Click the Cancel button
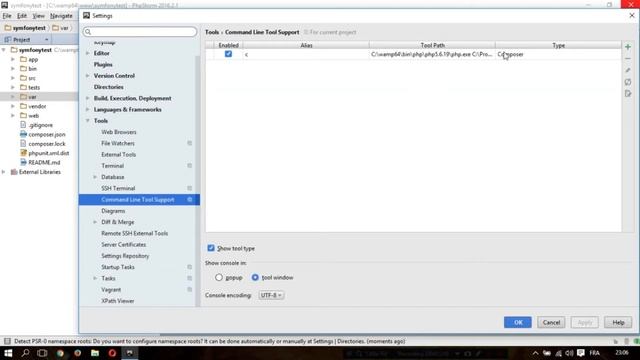The image size is (640, 360). point(551,322)
